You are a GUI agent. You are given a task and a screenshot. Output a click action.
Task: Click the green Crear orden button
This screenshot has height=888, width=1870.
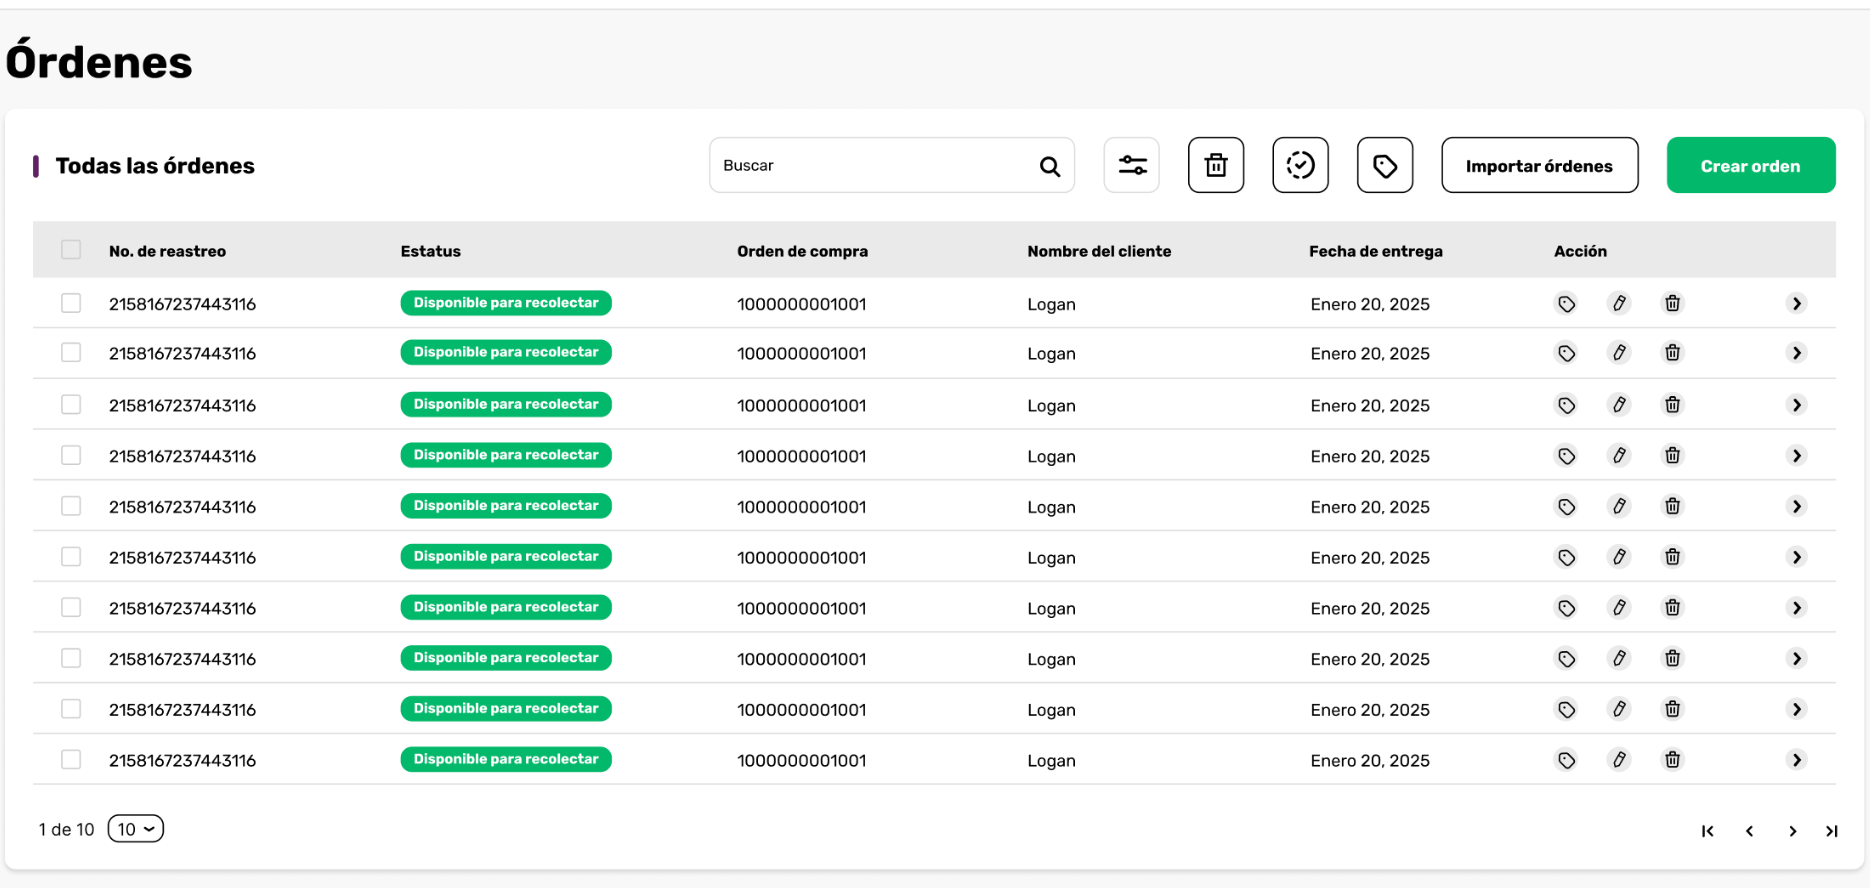tap(1751, 165)
